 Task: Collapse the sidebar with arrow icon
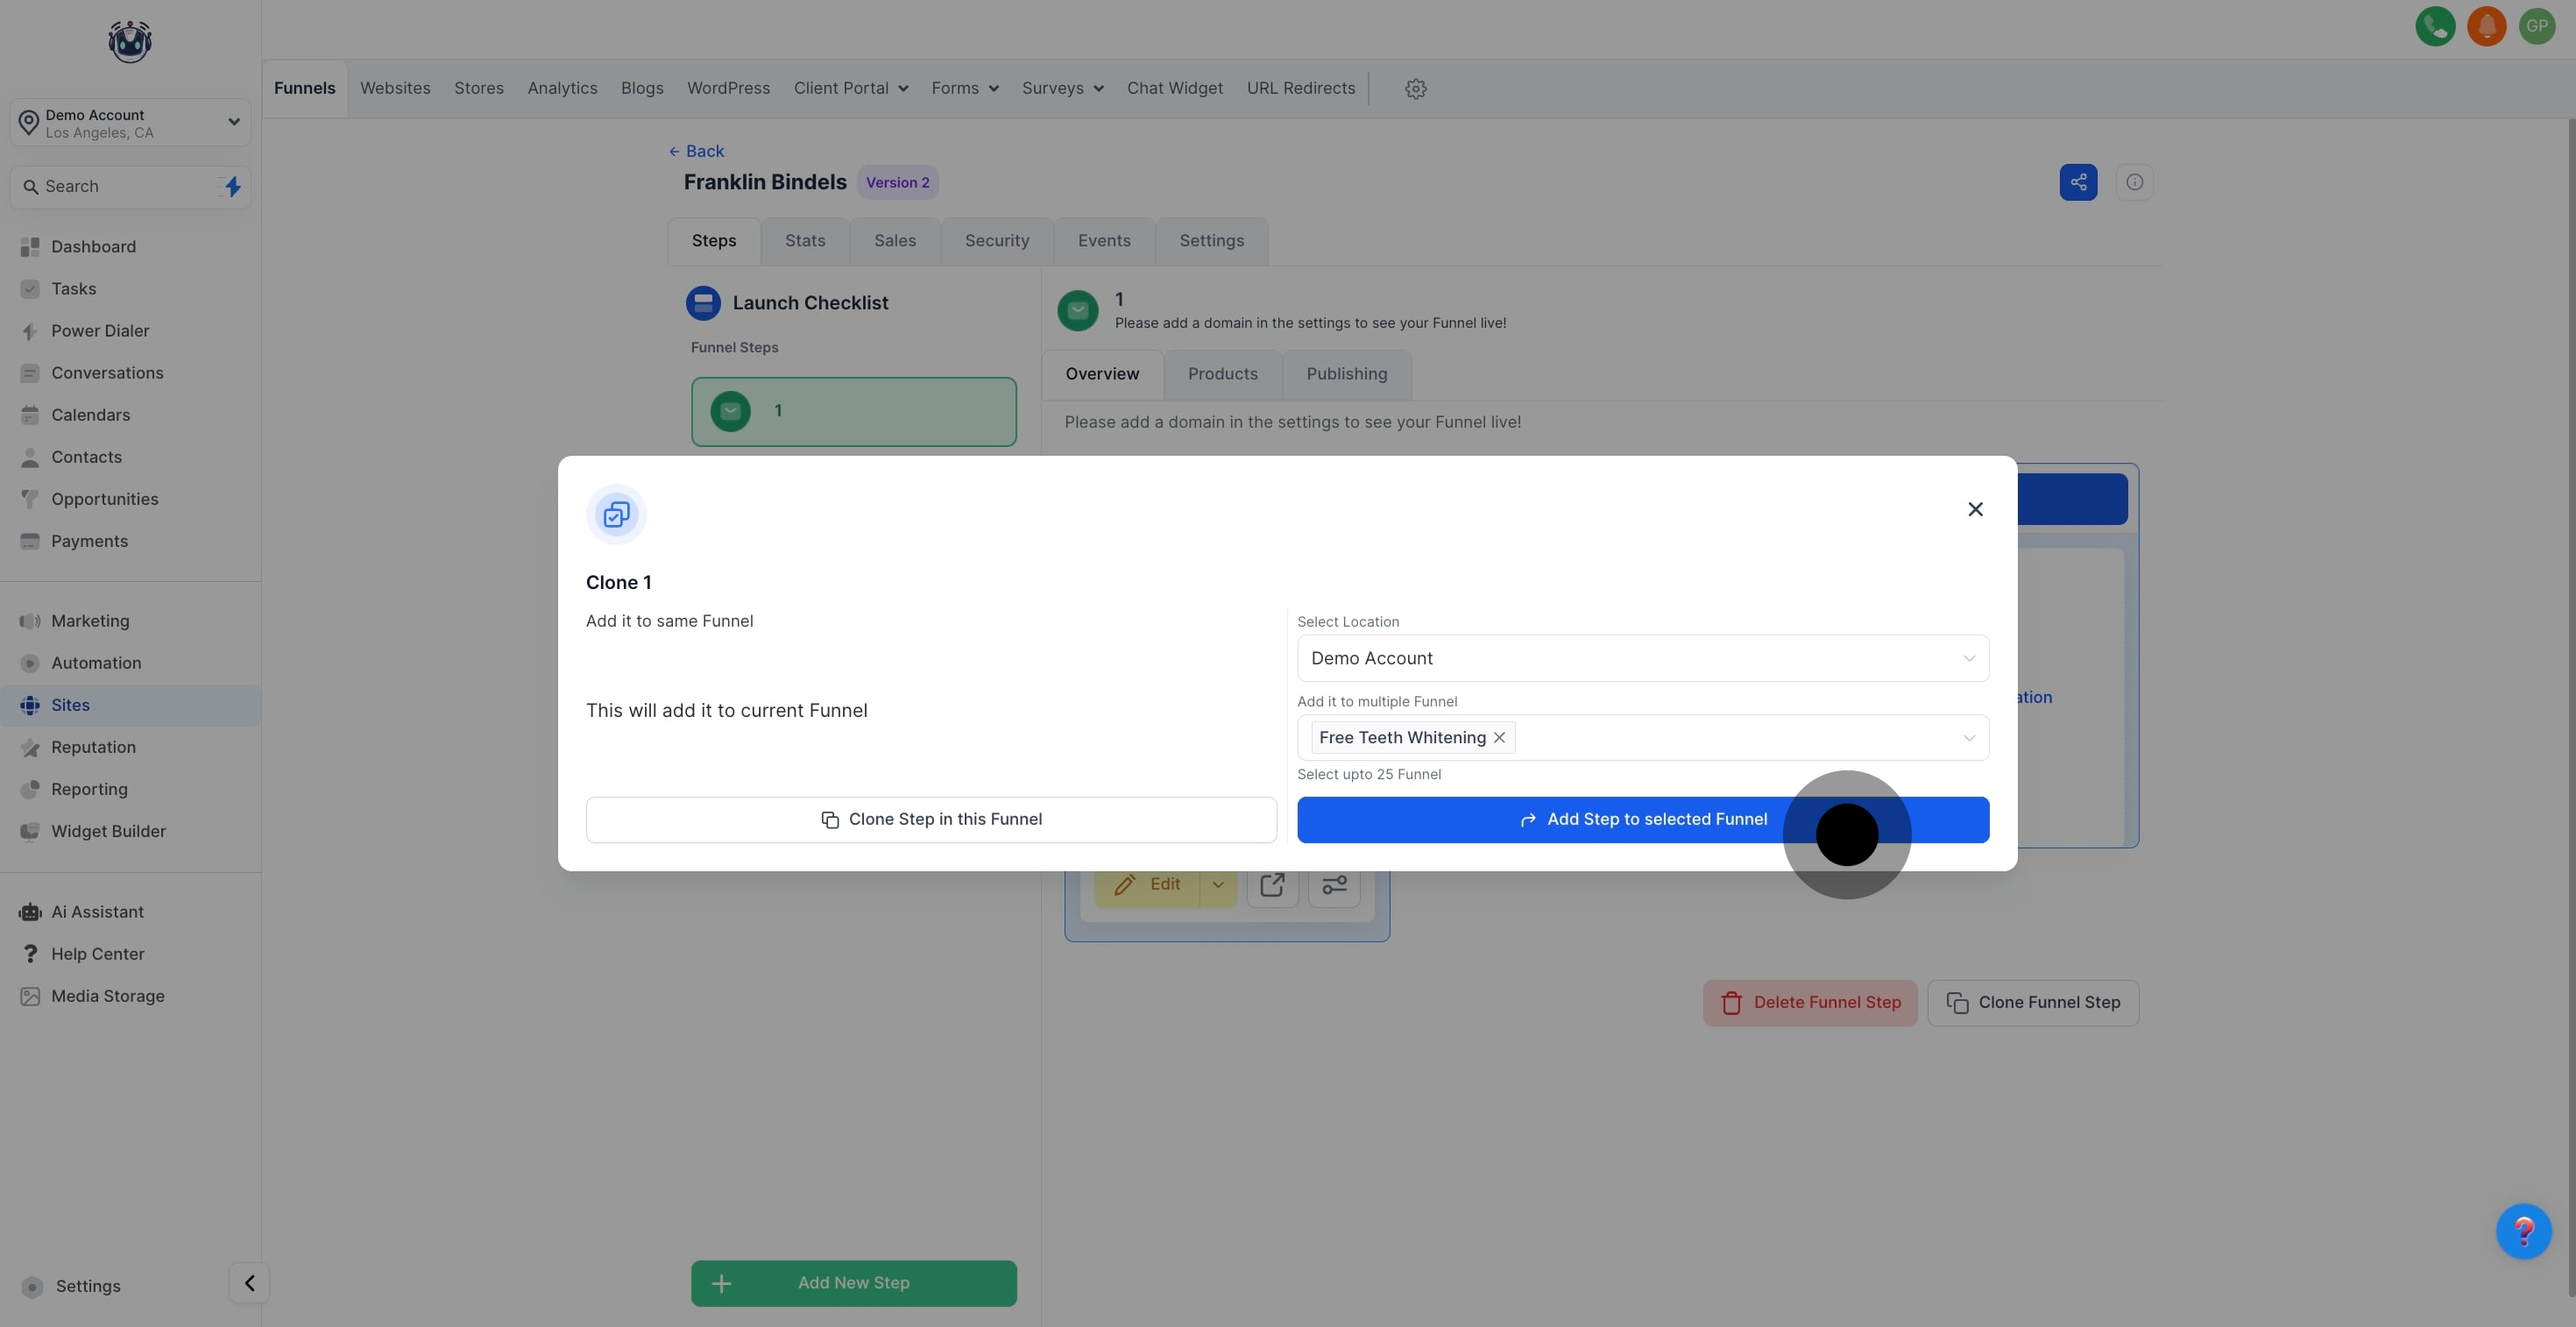249,1283
